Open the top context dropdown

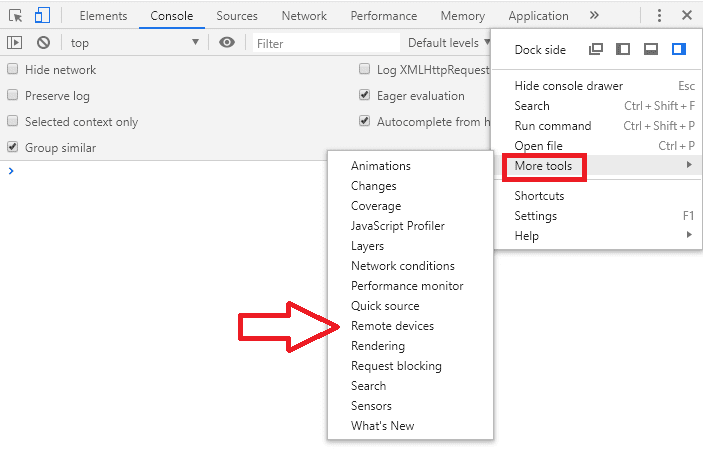pyautogui.click(x=134, y=43)
